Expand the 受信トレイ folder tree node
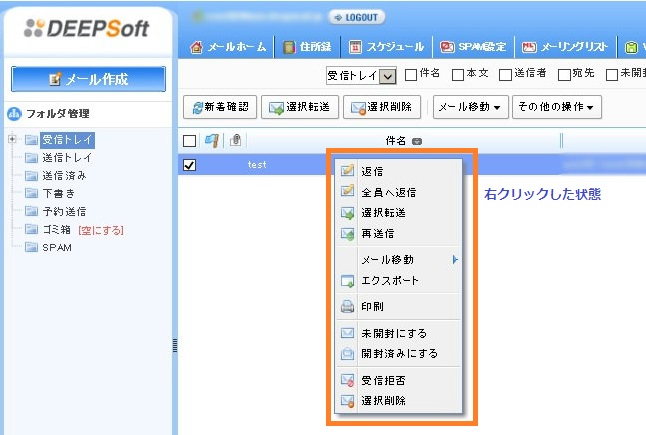Screen dimensions: 646x435 pos(12,139)
